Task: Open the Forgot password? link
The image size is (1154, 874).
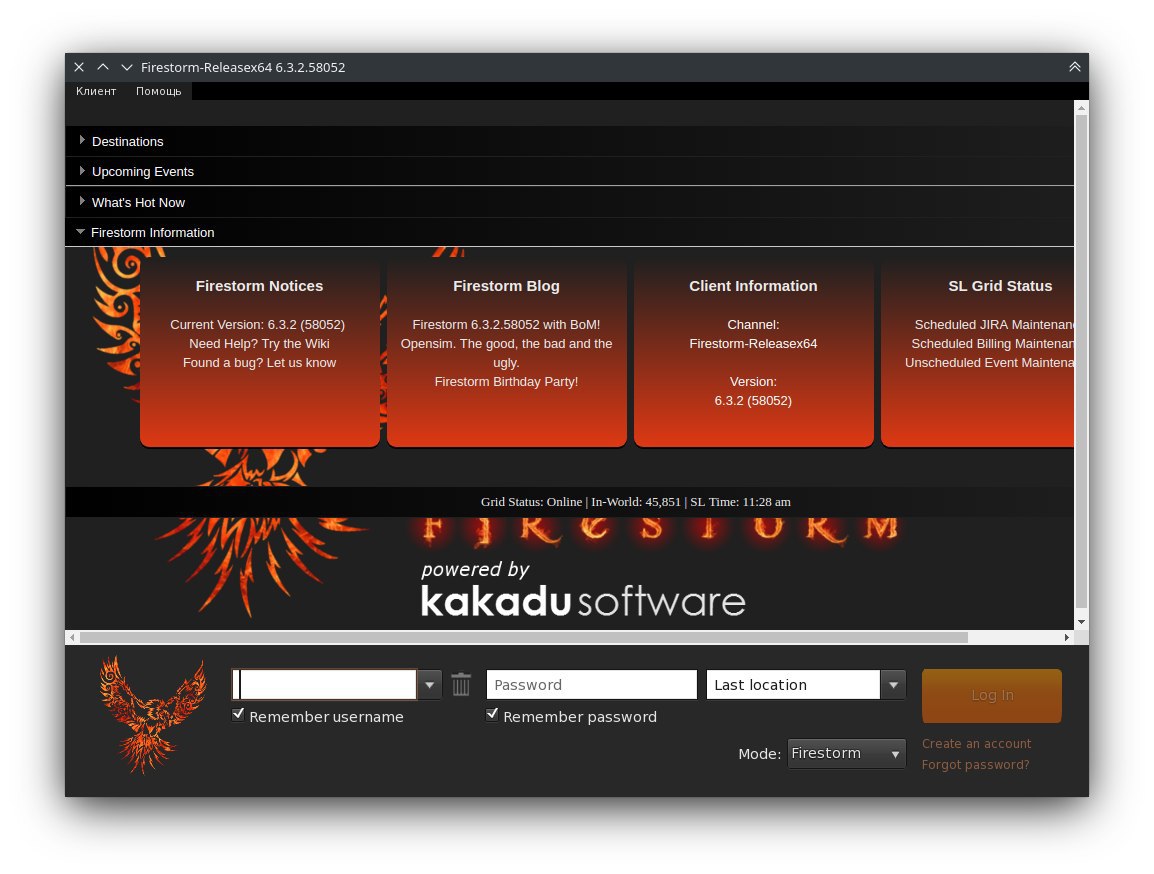Action: point(975,764)
